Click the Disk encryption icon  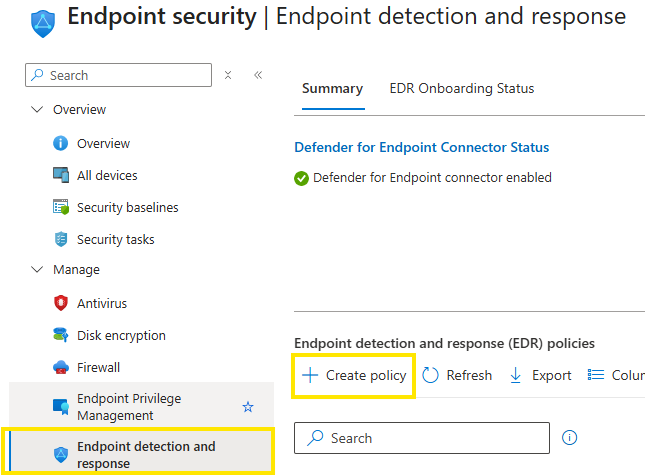click(61, 336)
